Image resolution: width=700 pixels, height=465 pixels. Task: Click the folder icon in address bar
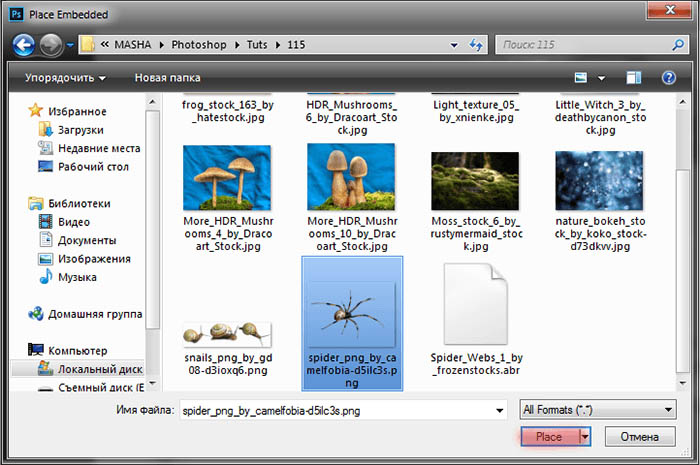(88, 45)
